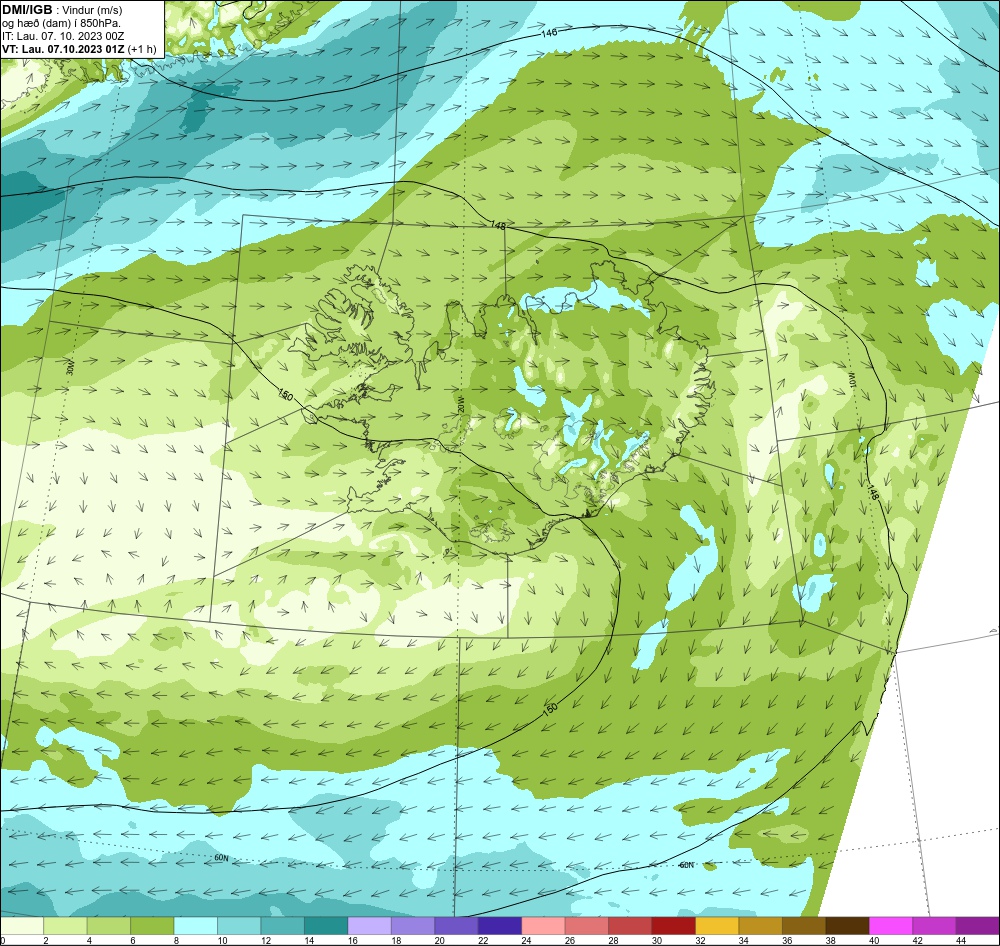Select the 40–42 m/s bright magenta legend swatch
Image resolution: width=1000 pixels, height=946 pixels.
click(890, 925)
